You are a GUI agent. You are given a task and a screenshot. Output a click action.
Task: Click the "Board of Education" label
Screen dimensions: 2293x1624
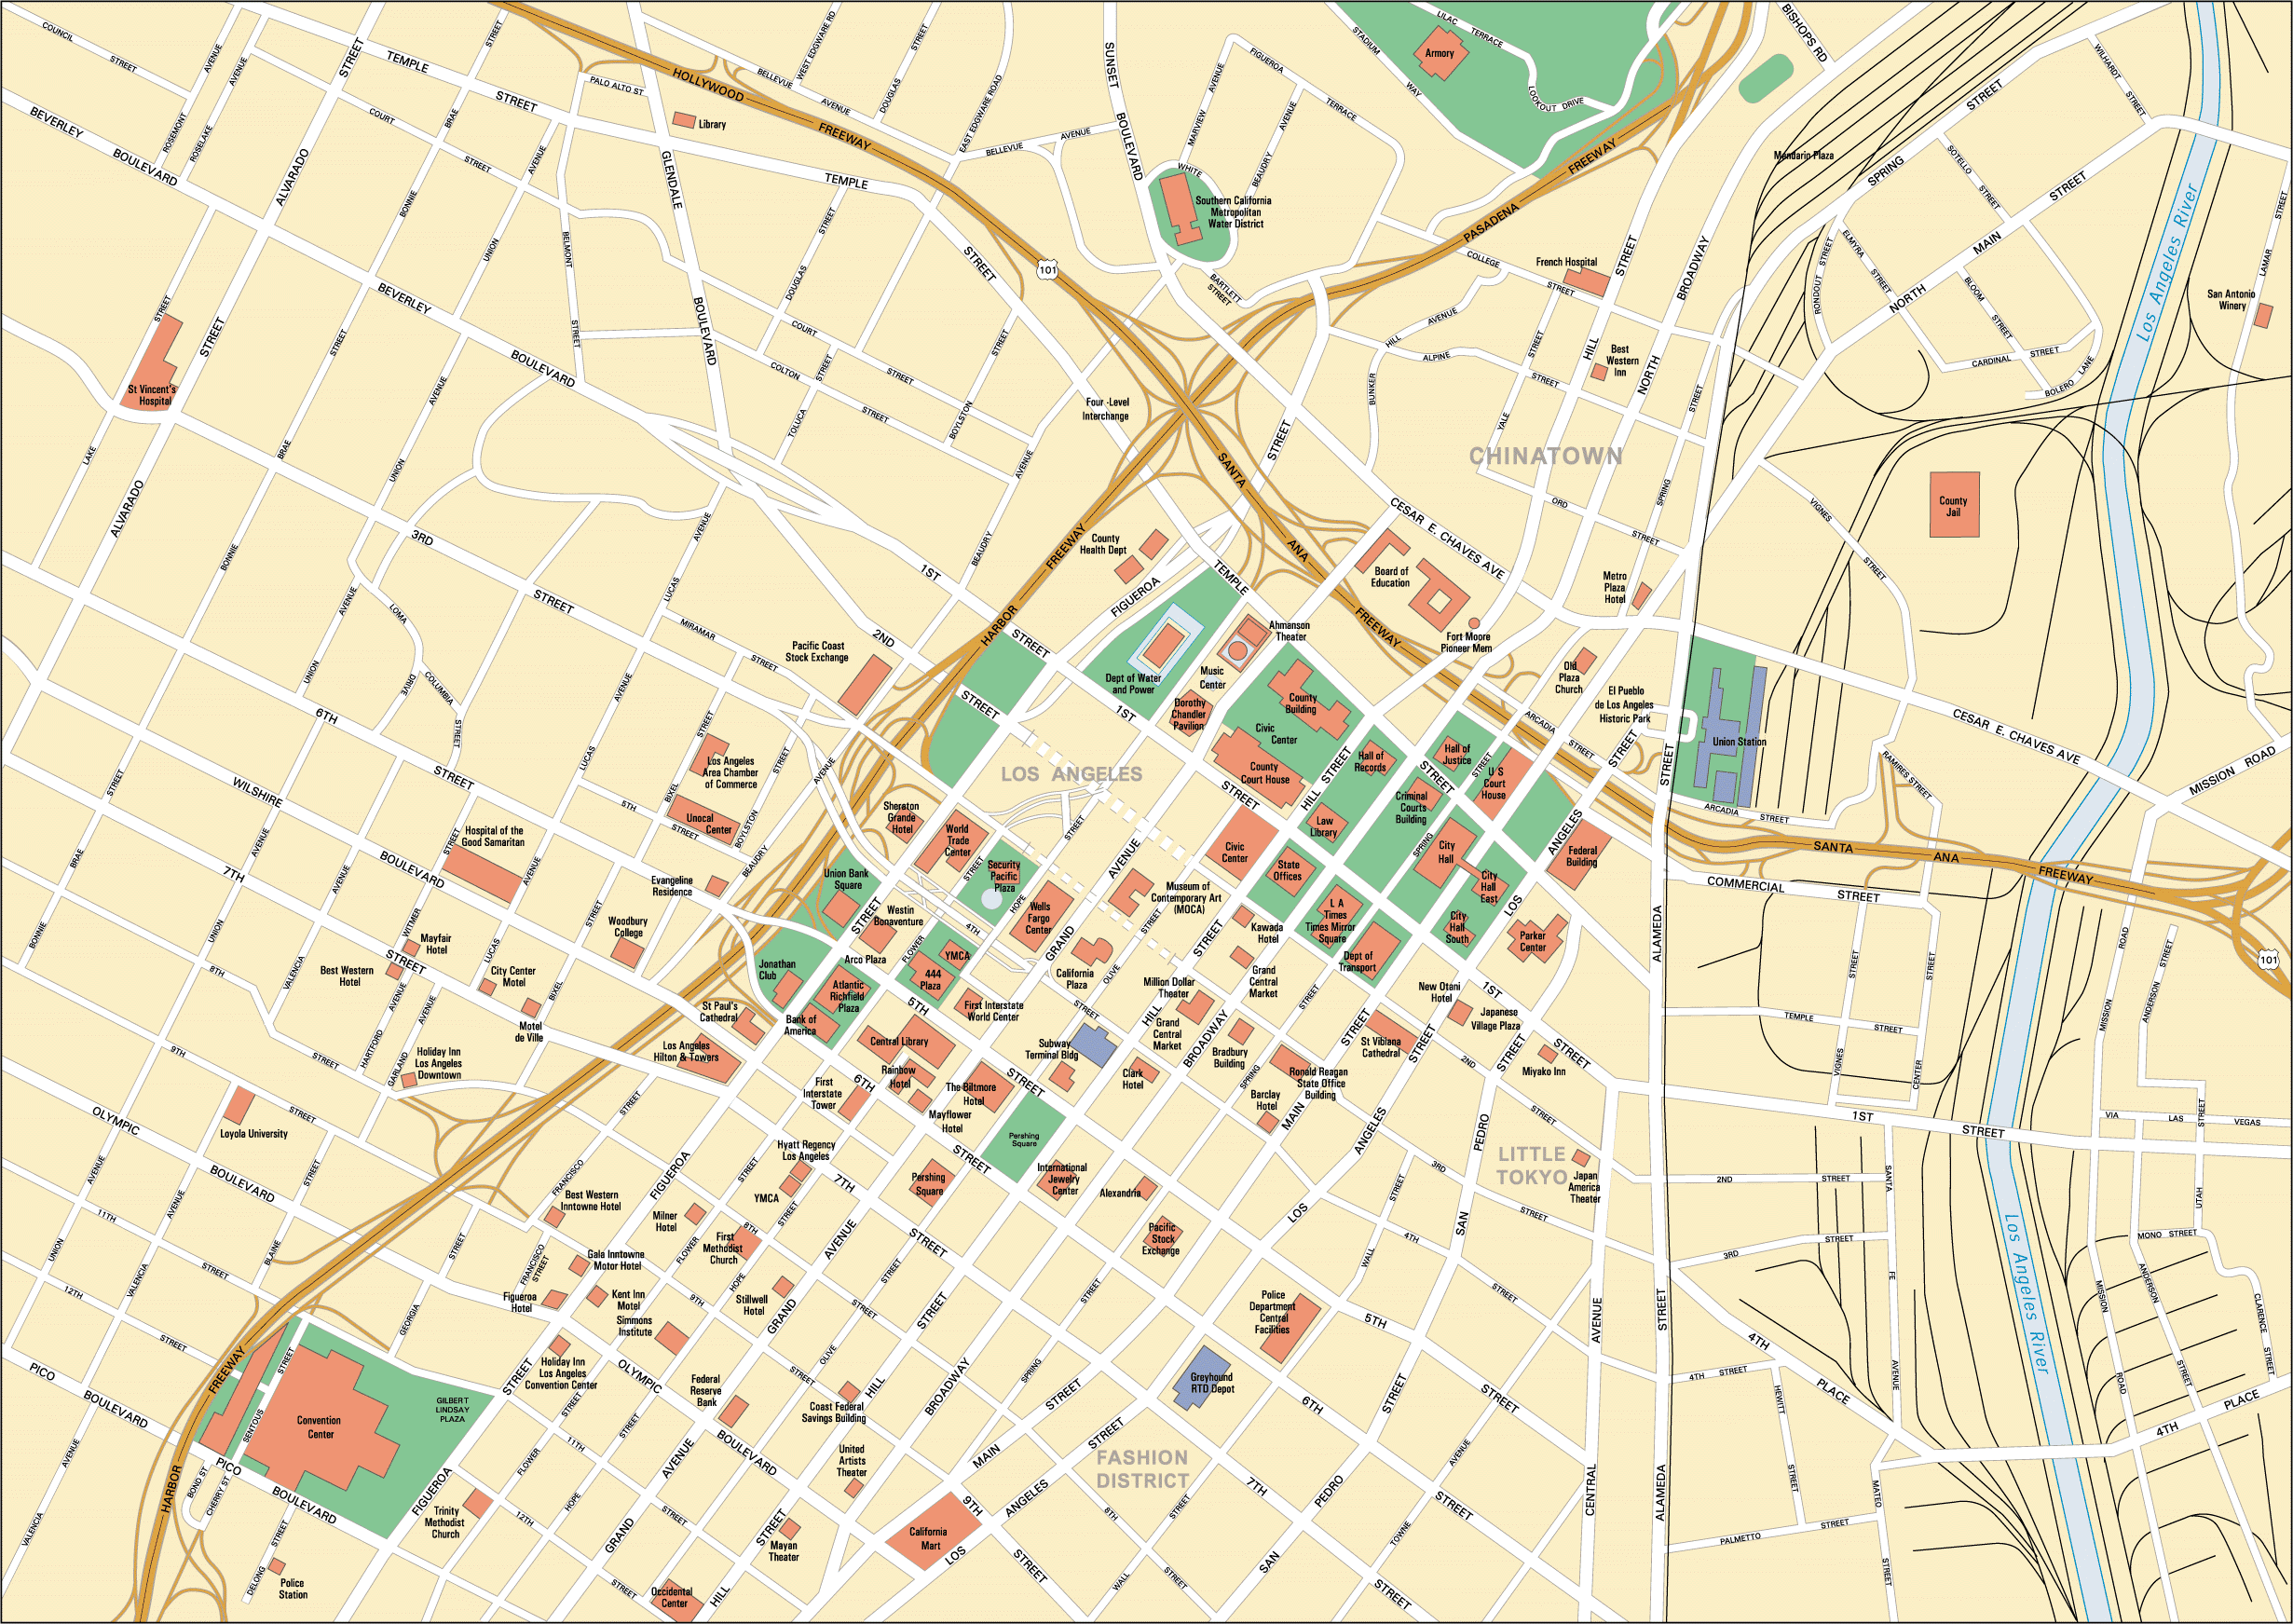tap(1390, 577)
